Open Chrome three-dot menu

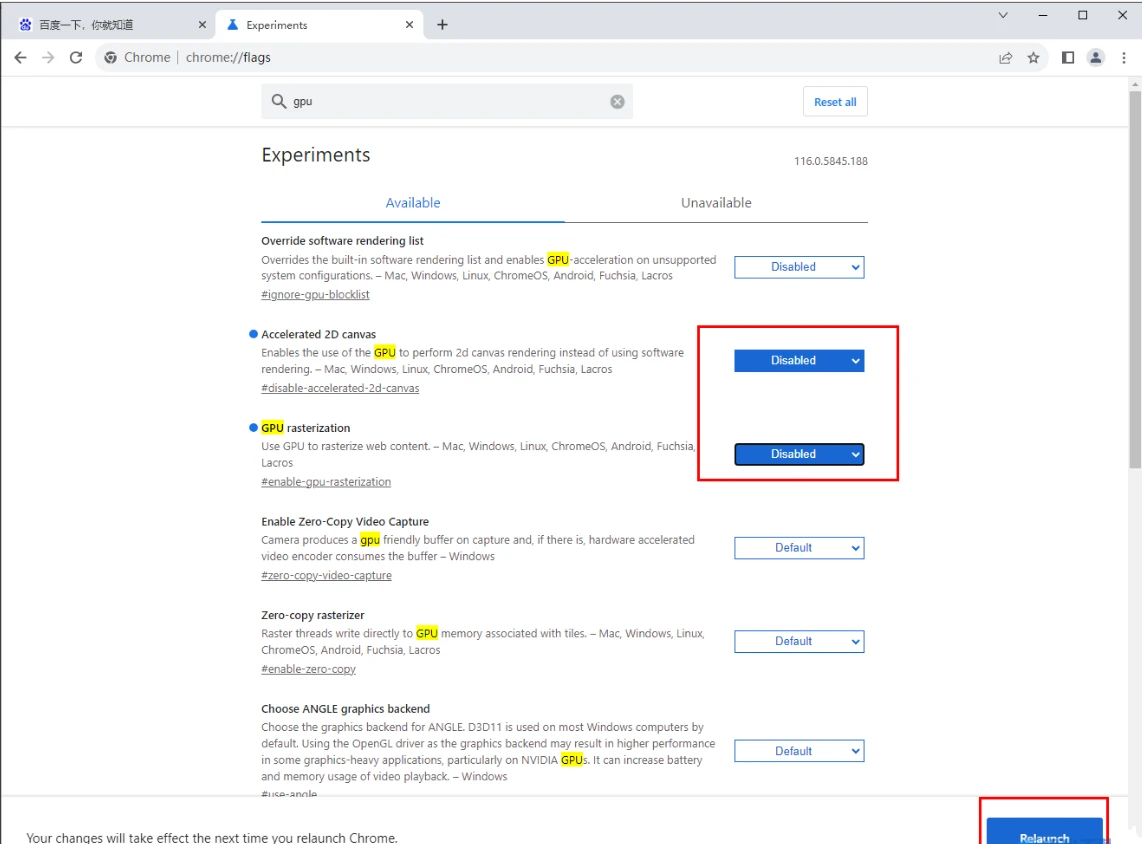coord(1124,58)
